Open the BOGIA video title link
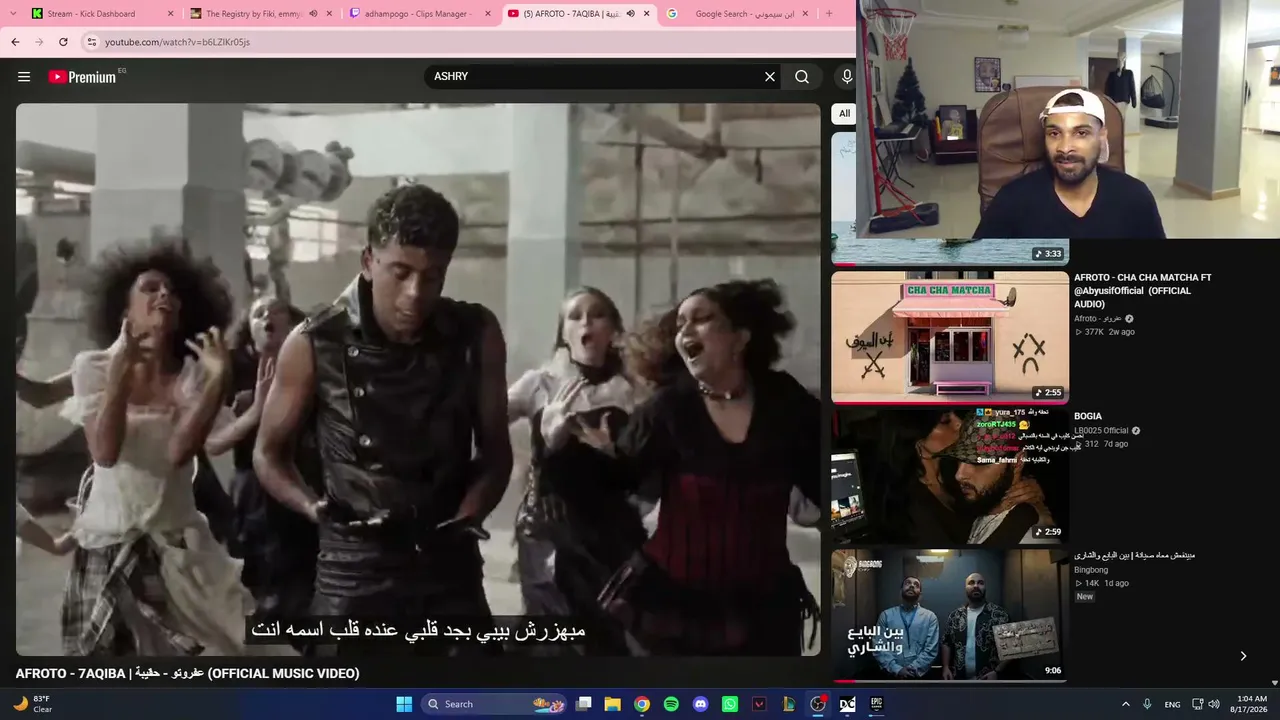The image size is (1280, 720). [1088, 416]
